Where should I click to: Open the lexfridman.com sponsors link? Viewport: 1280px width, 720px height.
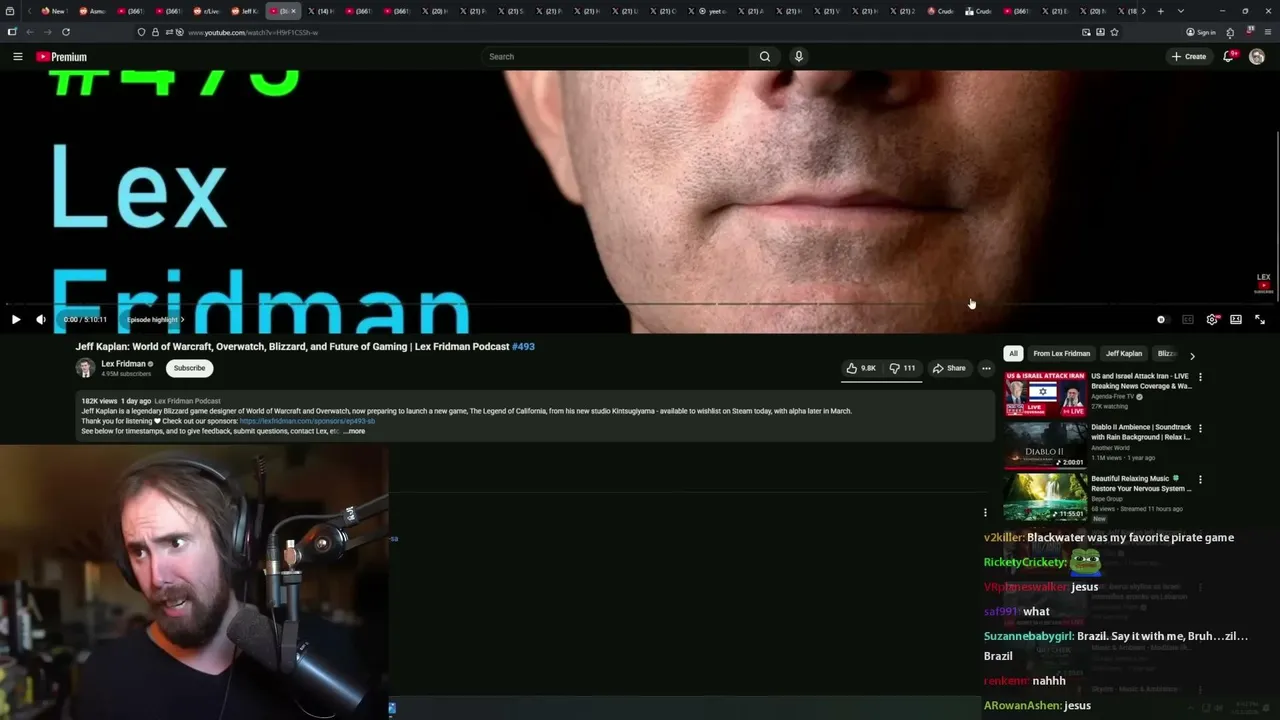click(307, 421)
